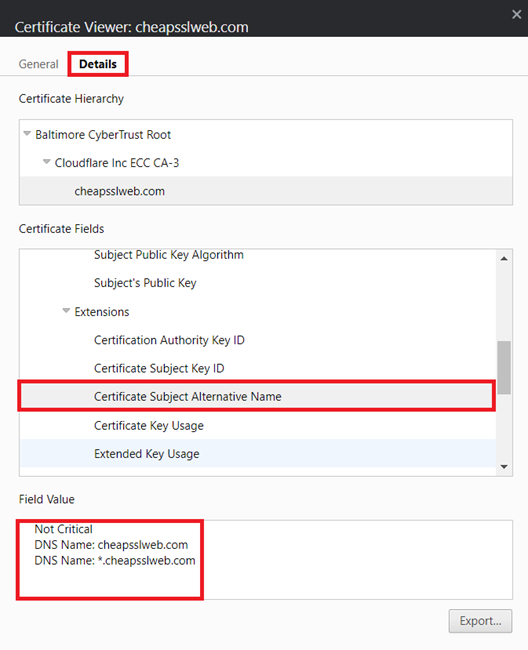The width and height of the screenshot is (528, 650).
Task: Collapse the Baltimore CyberTrust Root node
Action: coord(27,134)
